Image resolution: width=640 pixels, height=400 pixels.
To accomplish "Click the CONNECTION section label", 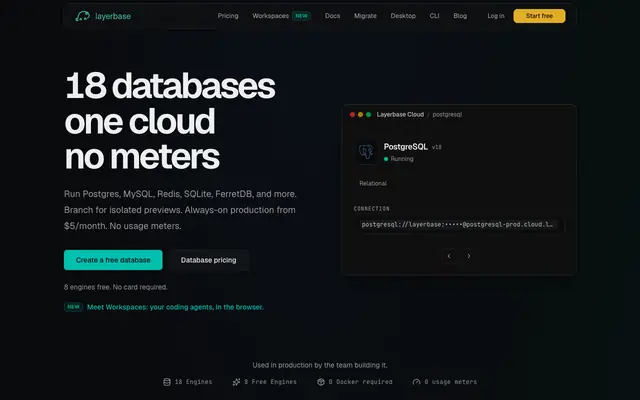I will [x=371, y=209].
